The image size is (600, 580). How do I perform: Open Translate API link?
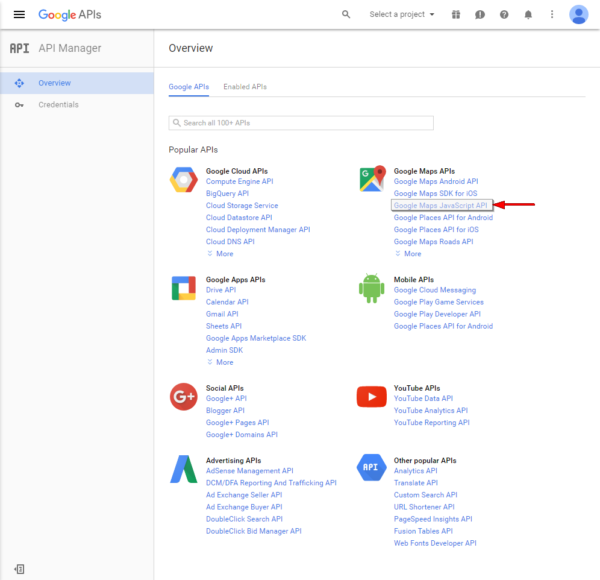[x=416, y=483]
